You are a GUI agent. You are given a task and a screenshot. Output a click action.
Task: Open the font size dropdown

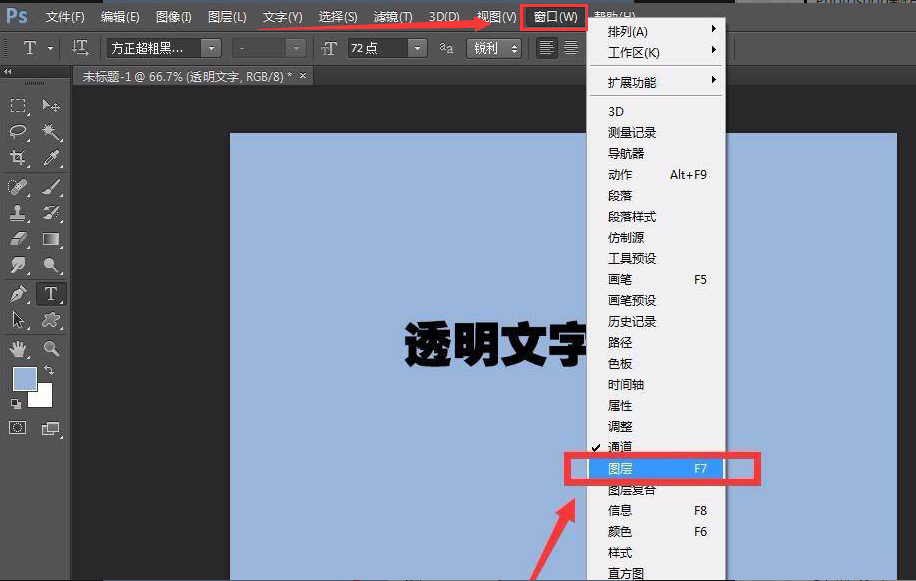point(417,47)
